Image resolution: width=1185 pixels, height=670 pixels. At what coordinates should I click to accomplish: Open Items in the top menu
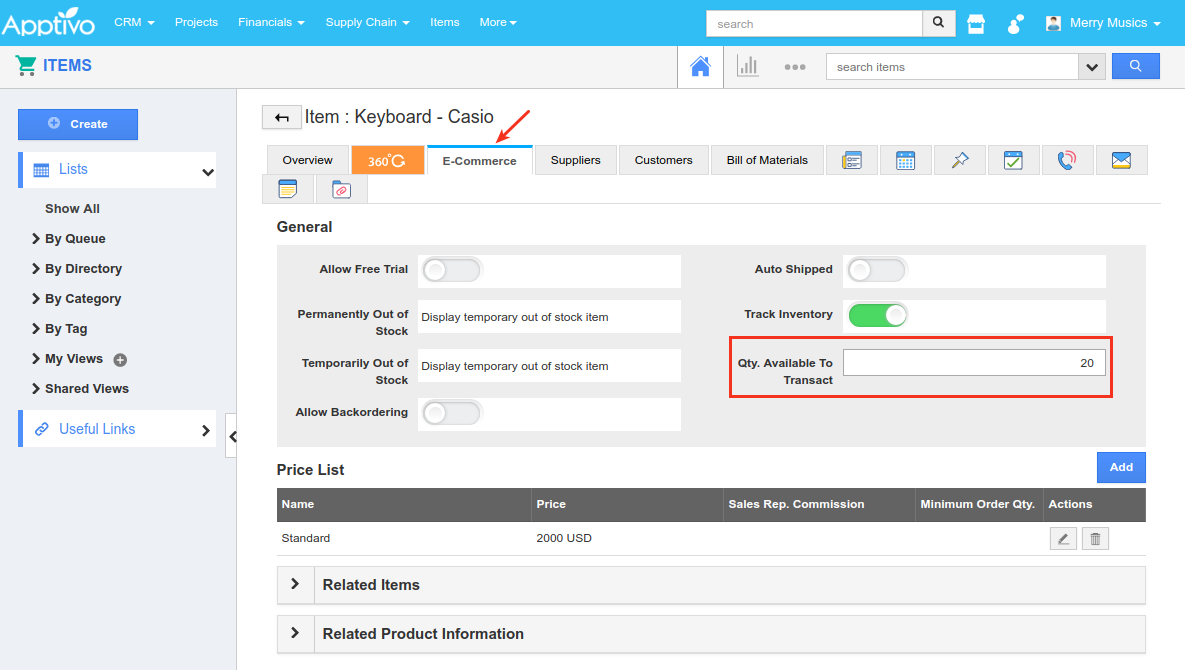coord(444,22)
